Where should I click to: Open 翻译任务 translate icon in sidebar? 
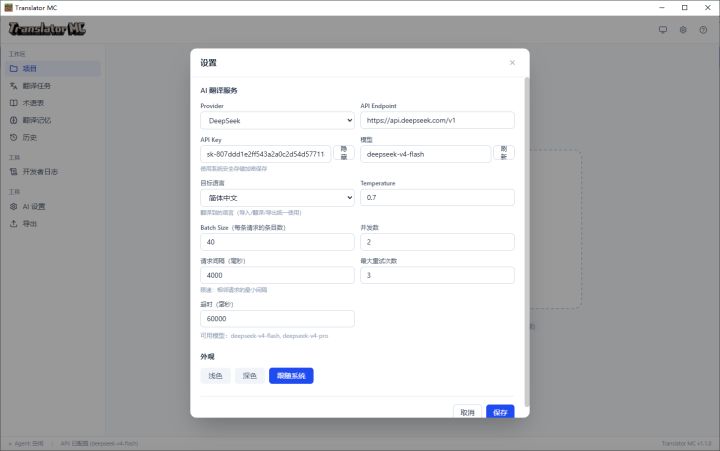click(14, 86)
